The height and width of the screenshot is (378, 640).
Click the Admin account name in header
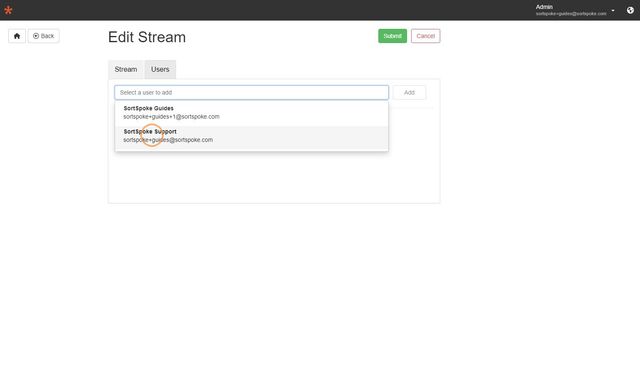coord(544,7)
